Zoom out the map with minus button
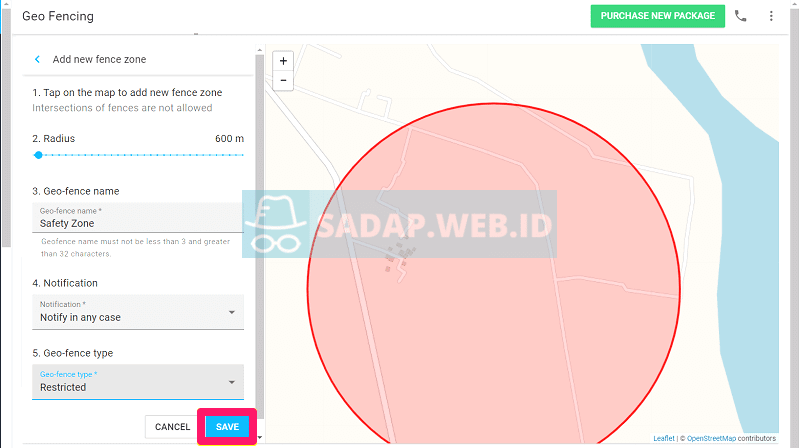 coord(283,81)
